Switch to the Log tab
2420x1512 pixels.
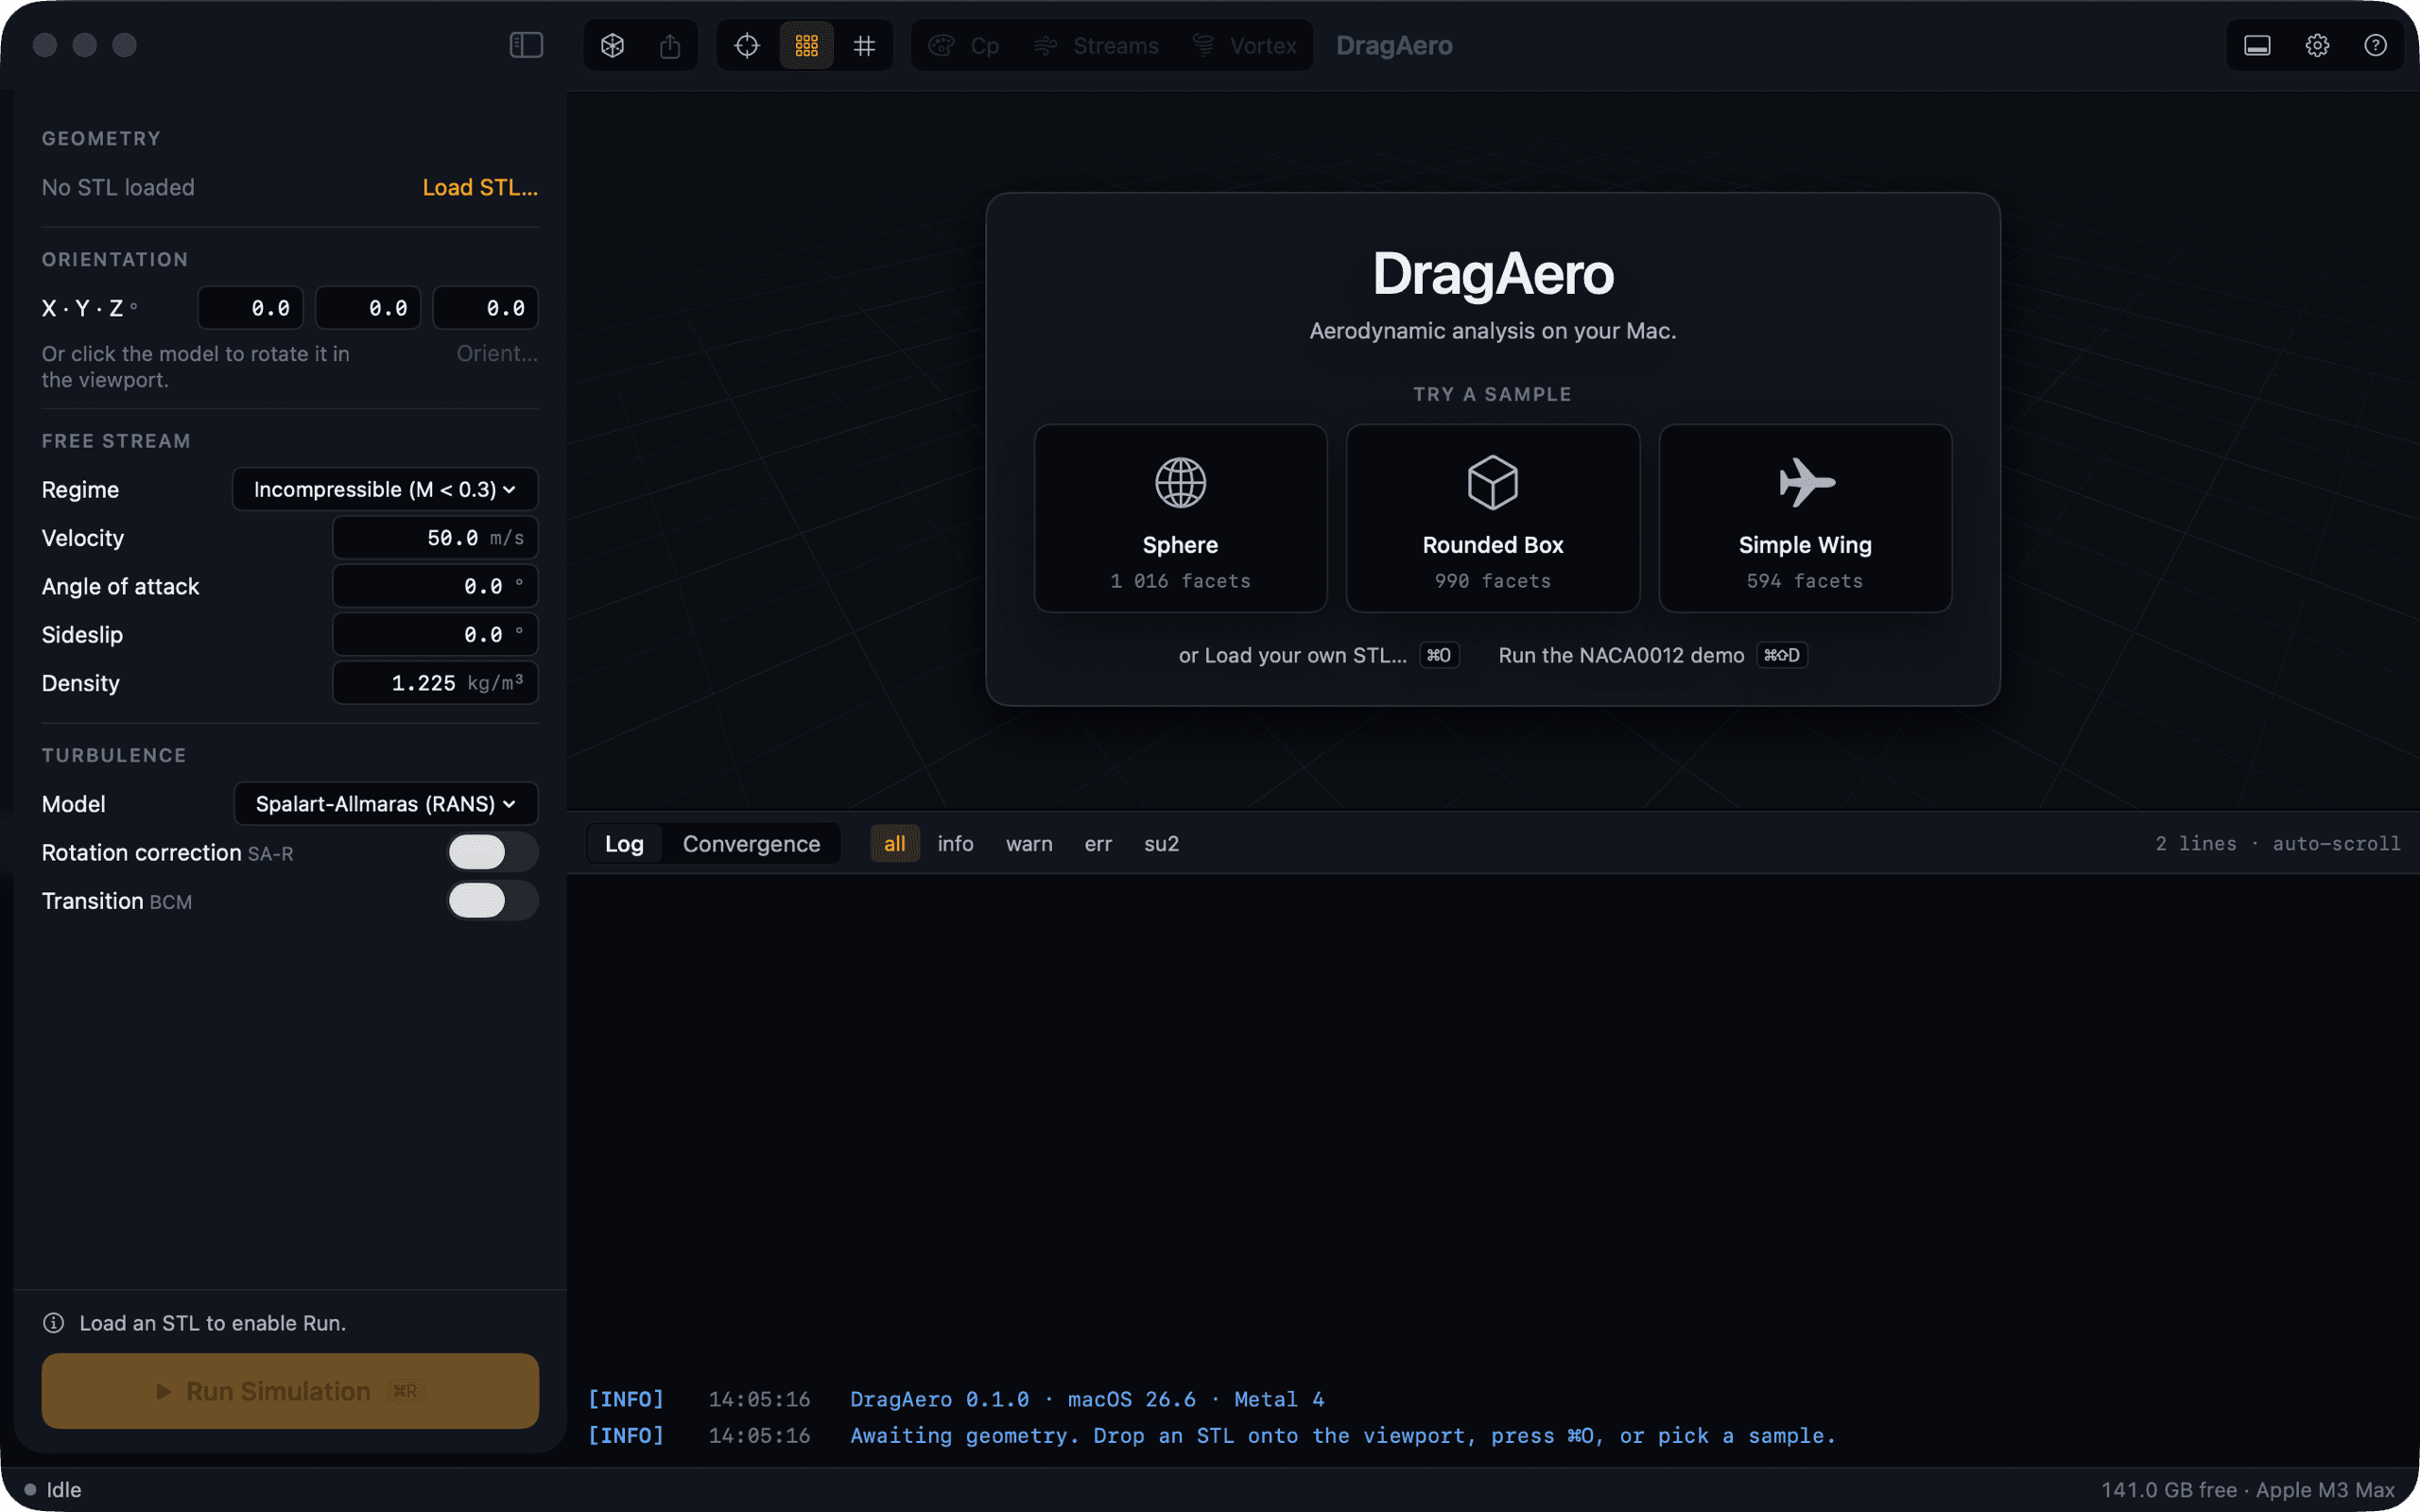[624, 844]
